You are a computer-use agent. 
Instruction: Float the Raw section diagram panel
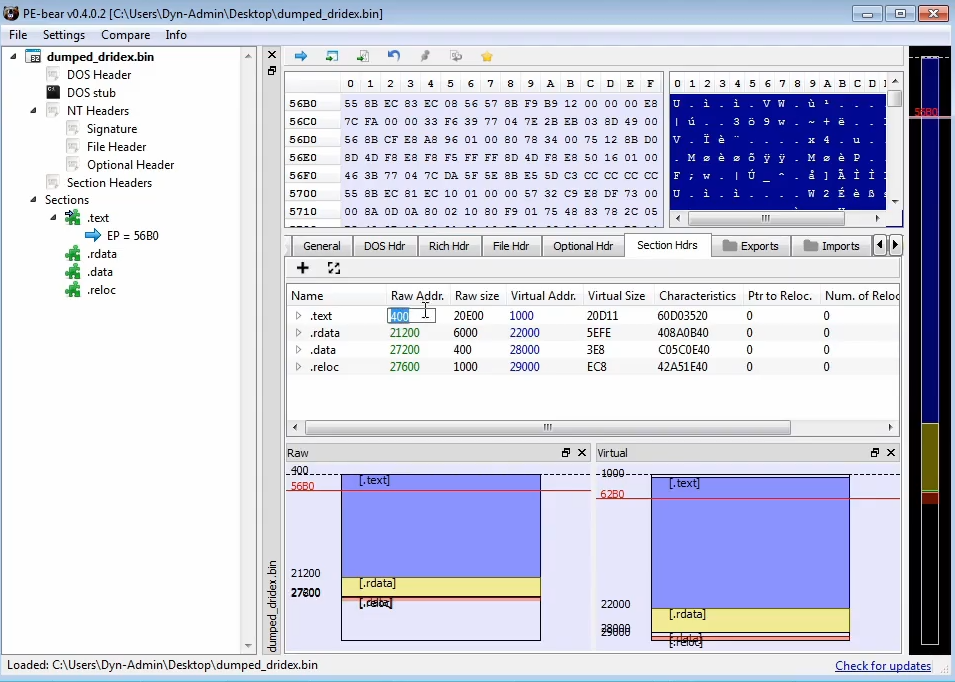[x=567, y=453]
